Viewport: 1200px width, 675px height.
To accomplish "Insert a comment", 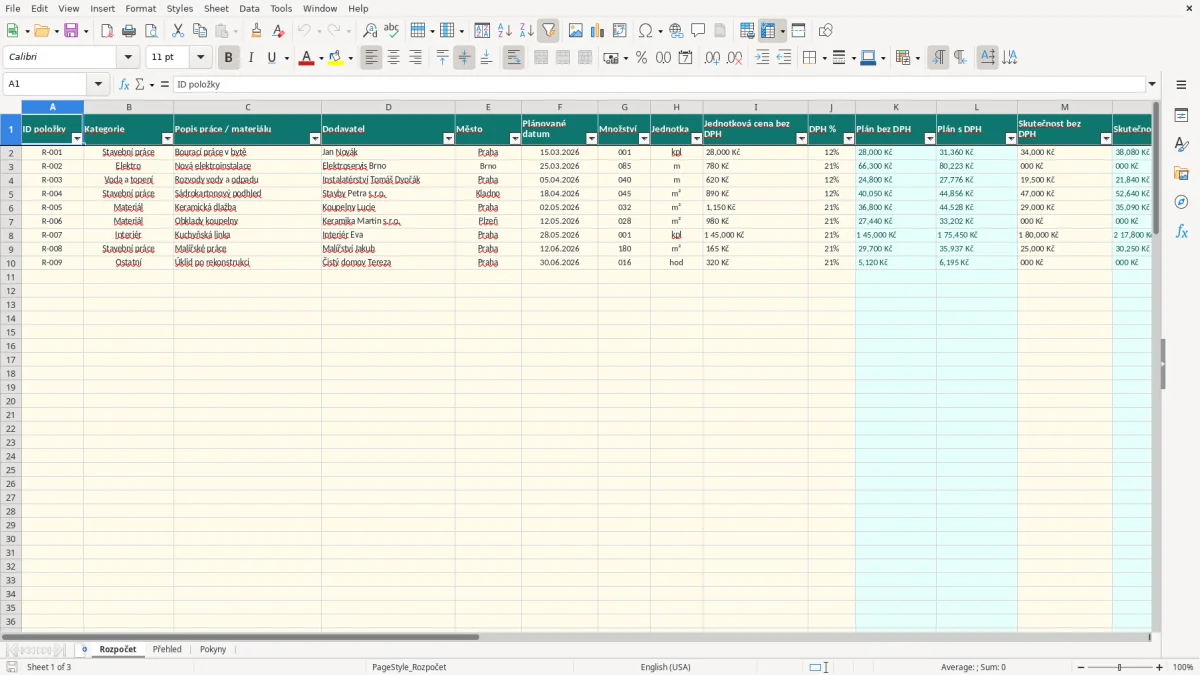I will 698,31.
